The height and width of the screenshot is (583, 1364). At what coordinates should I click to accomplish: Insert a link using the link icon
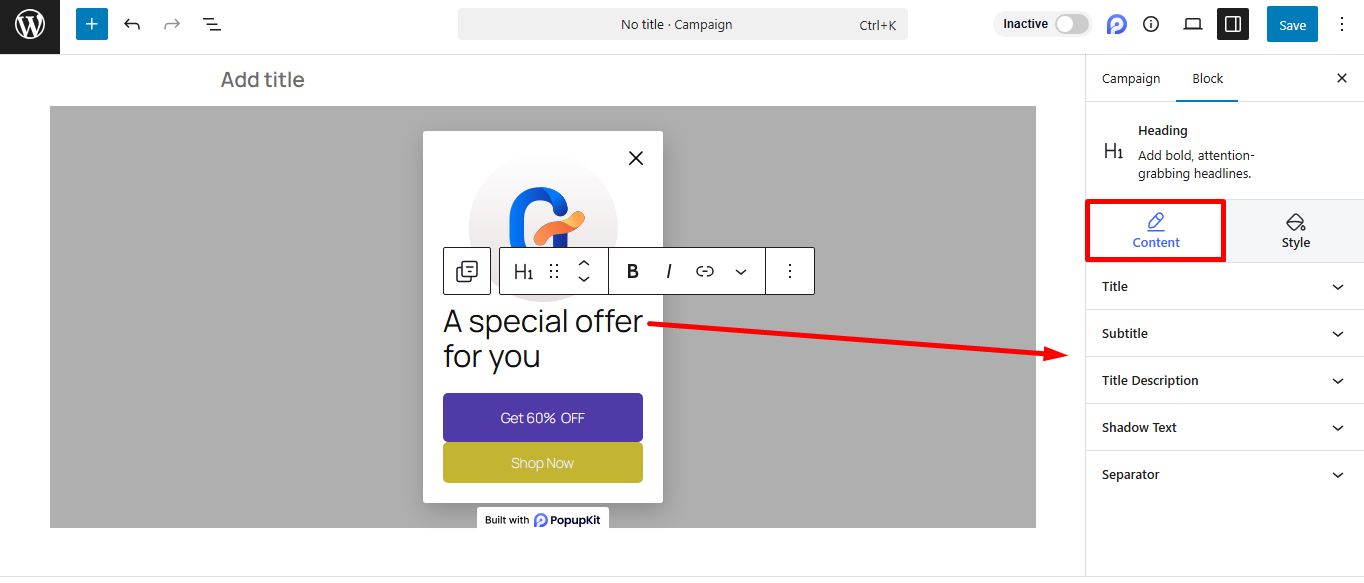705,271
